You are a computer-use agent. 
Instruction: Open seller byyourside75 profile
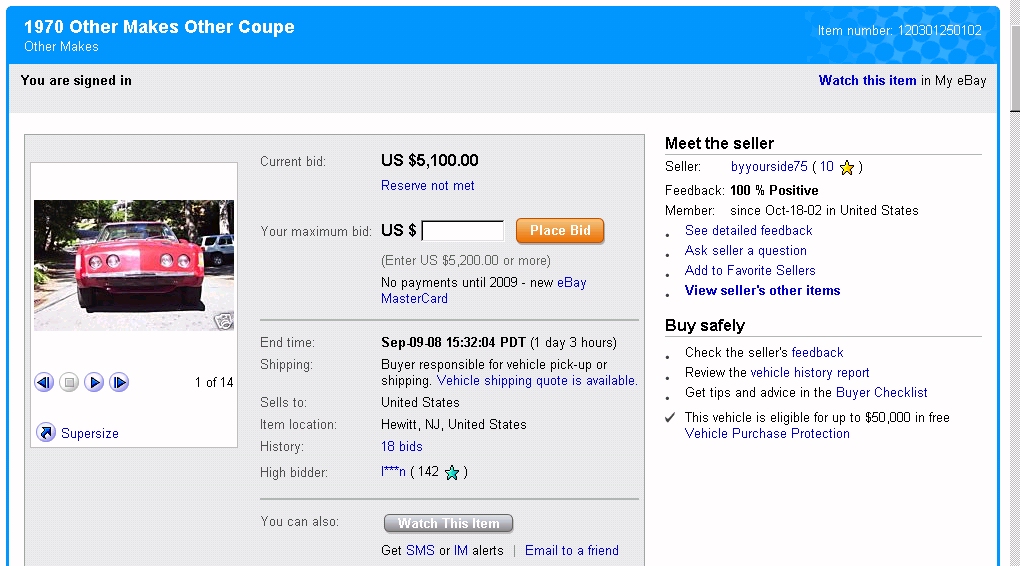[x=769, y=167]
